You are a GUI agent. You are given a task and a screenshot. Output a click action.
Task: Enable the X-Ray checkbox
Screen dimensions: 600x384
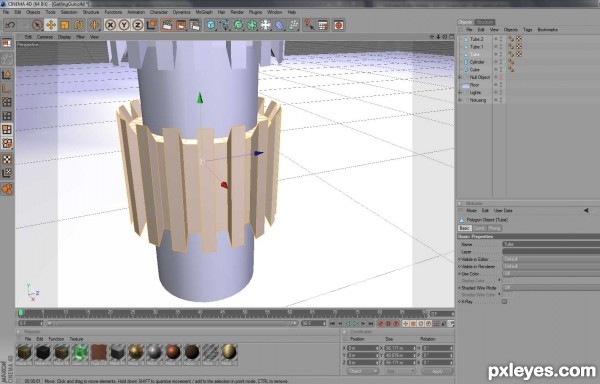pos(504,302)
